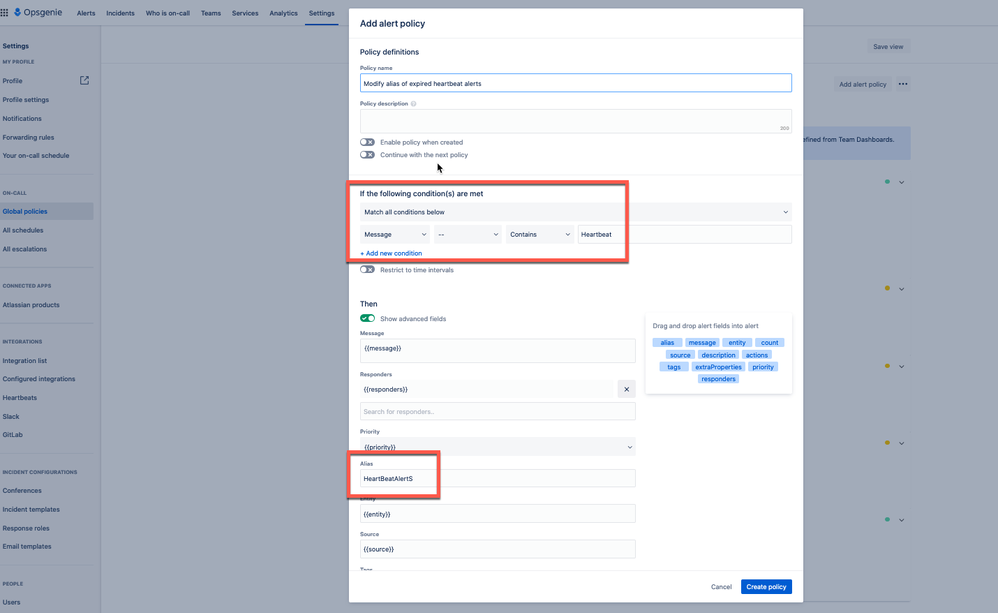The image size is (998, 613).
Task: Click the policy description info icon
Action: coord(414,104)
